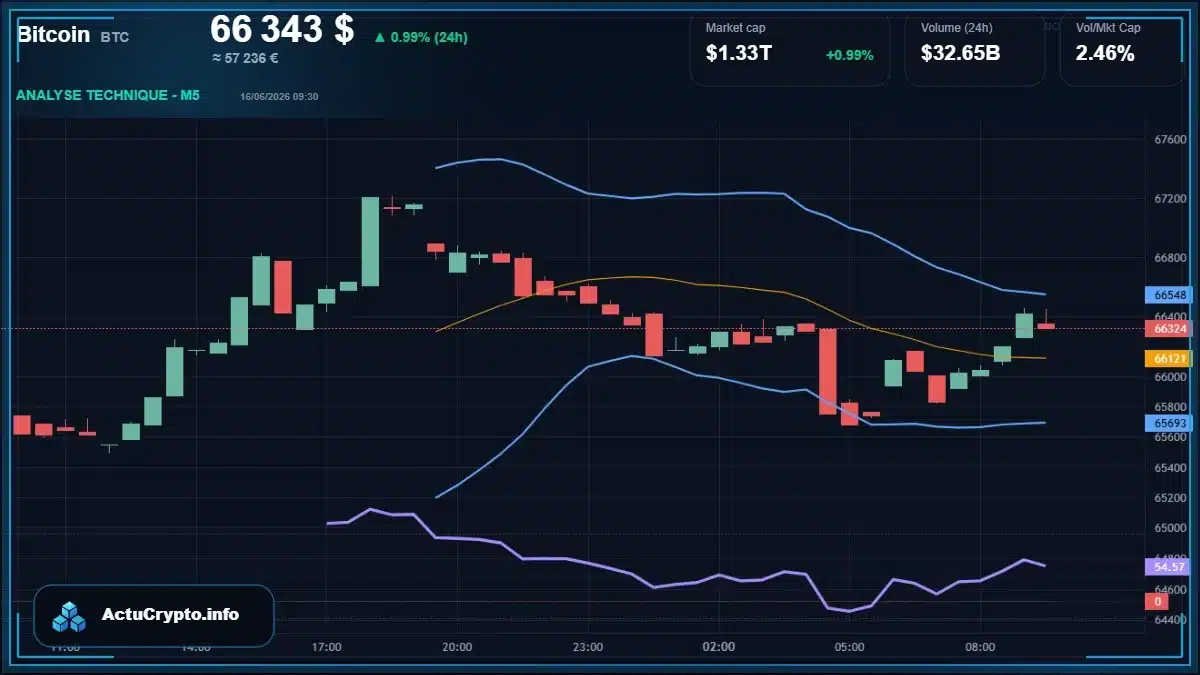Click the 05:00 time axis label
The height and width of the screenshot is (675, 1200).
[849, 647]
